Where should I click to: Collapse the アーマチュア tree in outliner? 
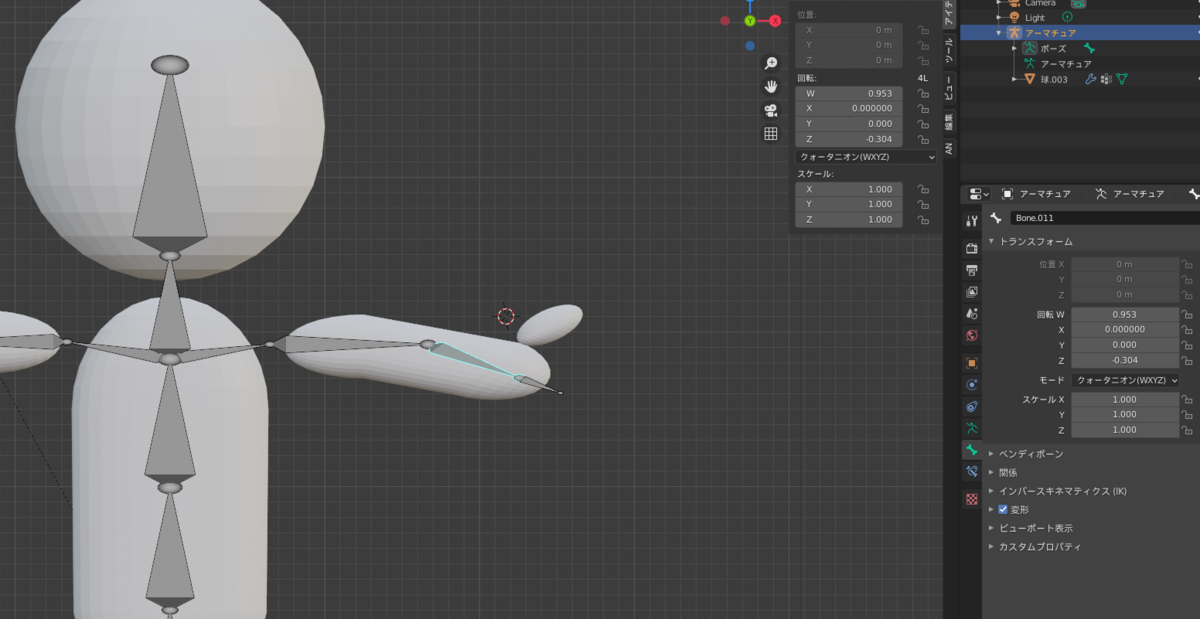point(999,33)
